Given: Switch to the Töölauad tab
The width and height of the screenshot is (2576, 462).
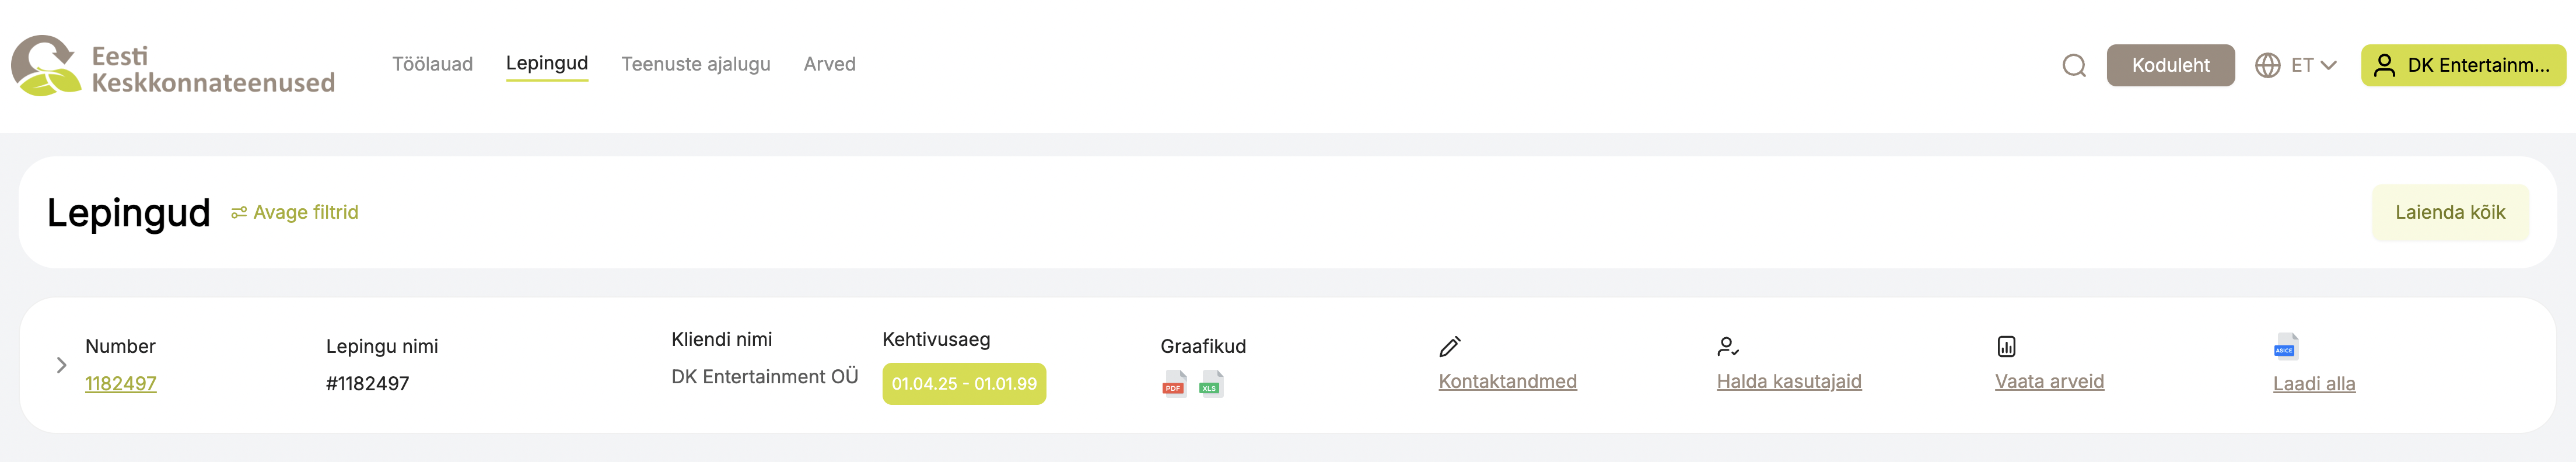Looking at the screenshot, I should tap(432, 65).
